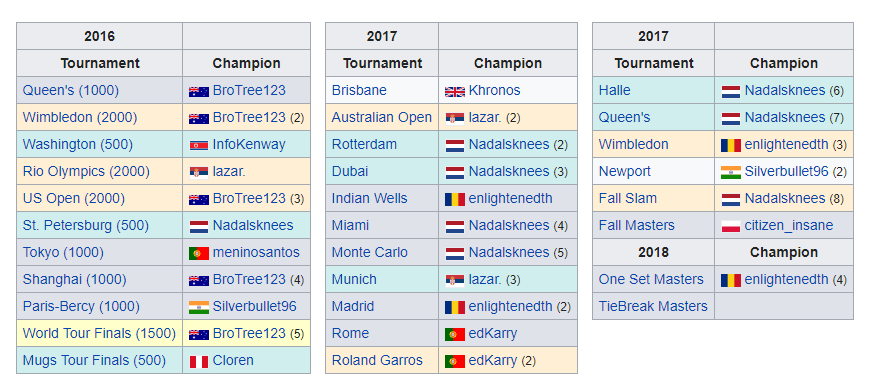The height and width of the screenshot is (387, 895).
Task: Open edKarry profile in the Rome row
Action: pyautogui.click(x=493, y=333)
